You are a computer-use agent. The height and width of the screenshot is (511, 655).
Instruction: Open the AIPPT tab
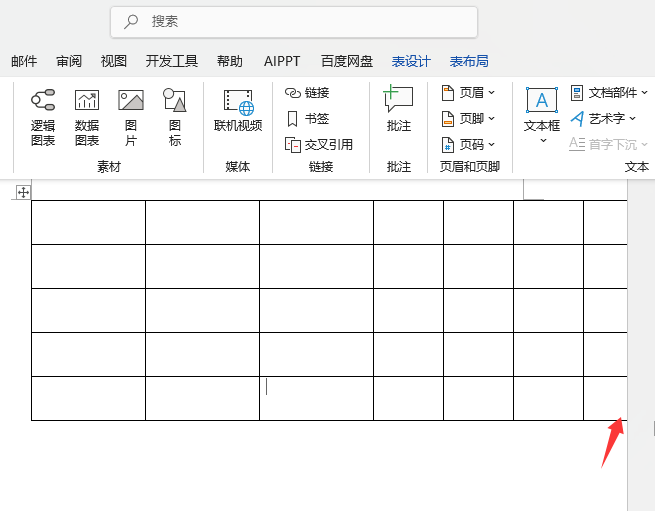(282, 61)
